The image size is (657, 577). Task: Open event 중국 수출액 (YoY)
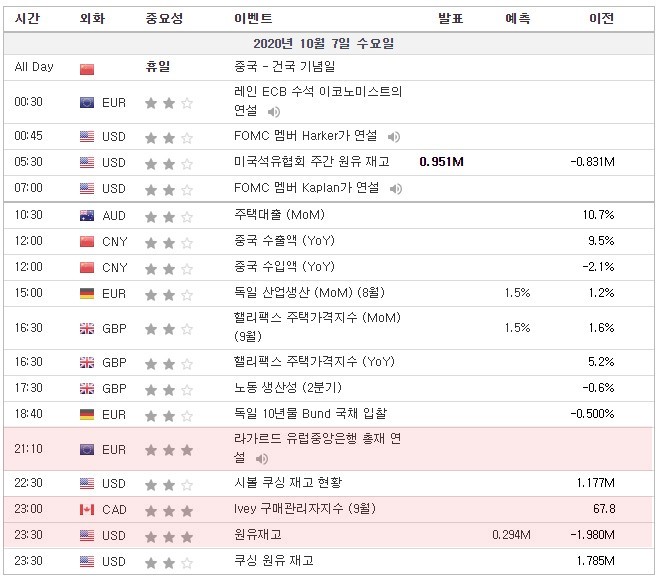pyautogui.click(x=284, y=241)
